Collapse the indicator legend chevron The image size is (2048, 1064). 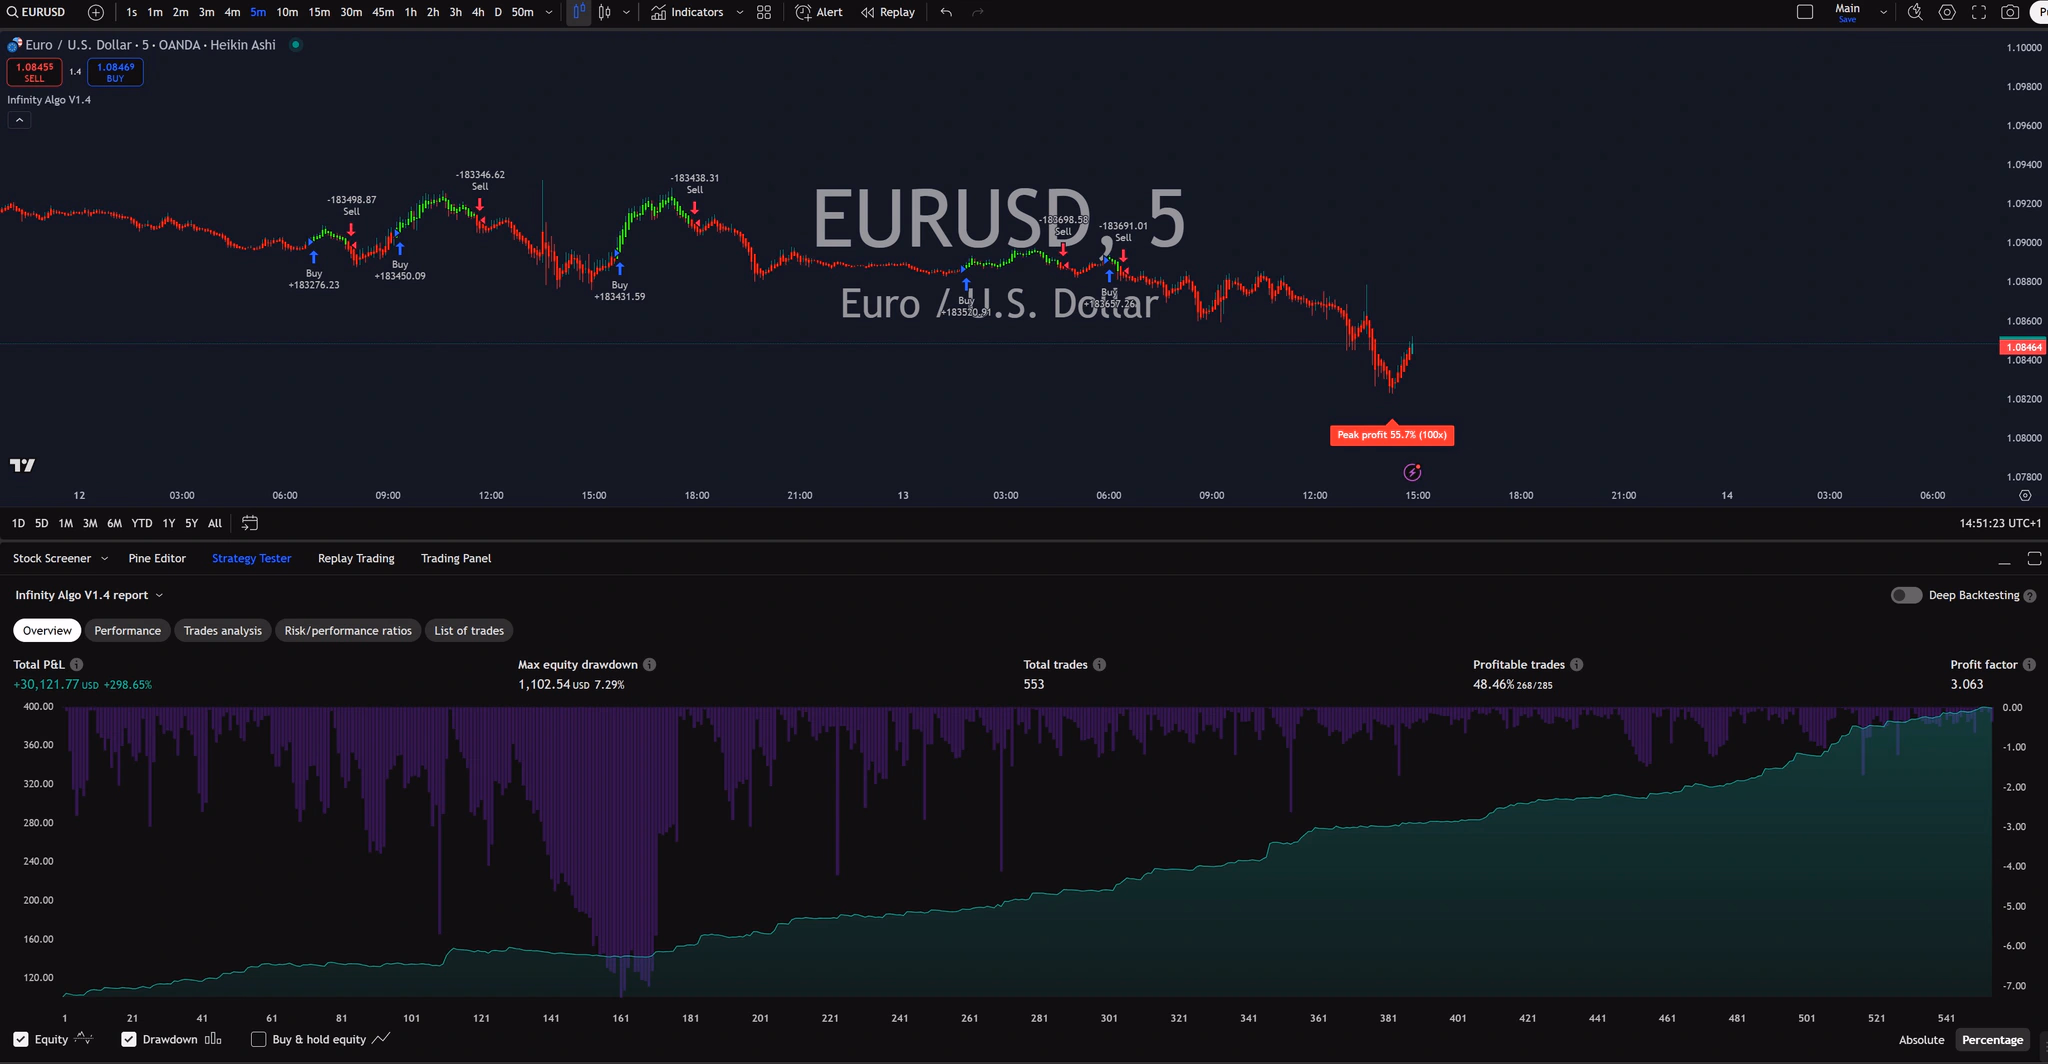[19, 120]
